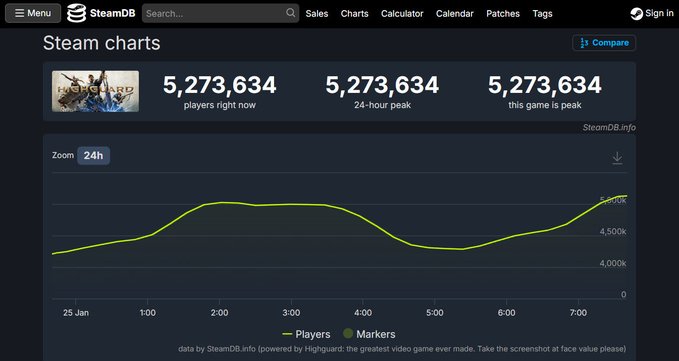
Task: Click the Steam icon beside Sign in
Action: (636, 13)
